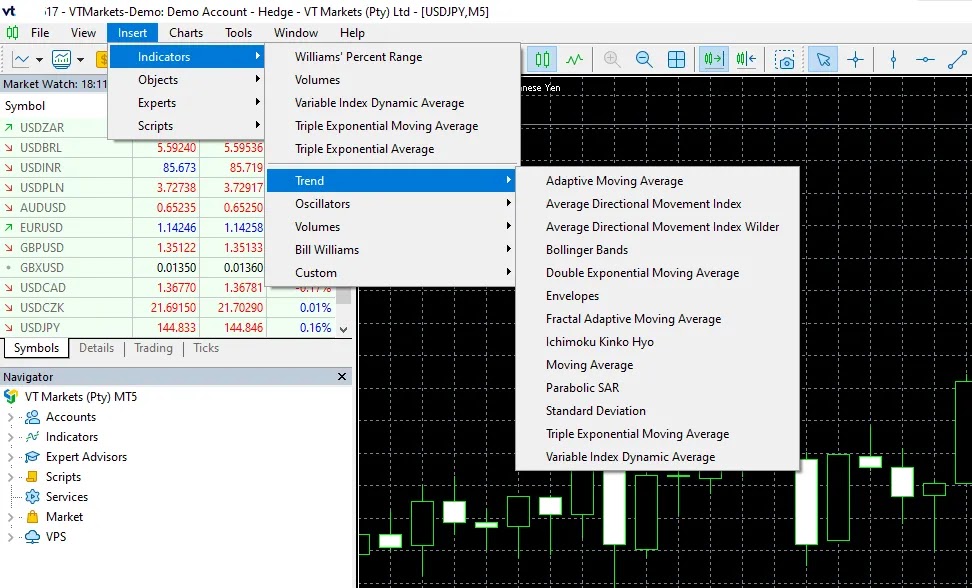Viewport: 972px width, 588px height.
Task: Close the Navigator panel
Action: point(342,377)
